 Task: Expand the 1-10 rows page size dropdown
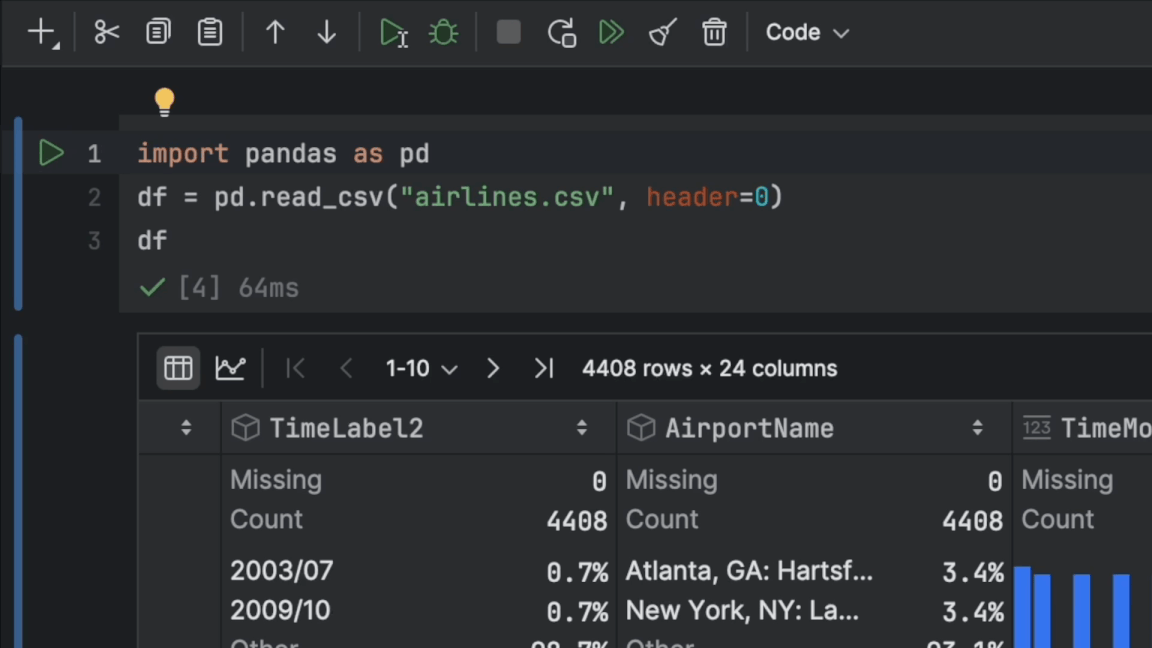click(x=421, y=369)
